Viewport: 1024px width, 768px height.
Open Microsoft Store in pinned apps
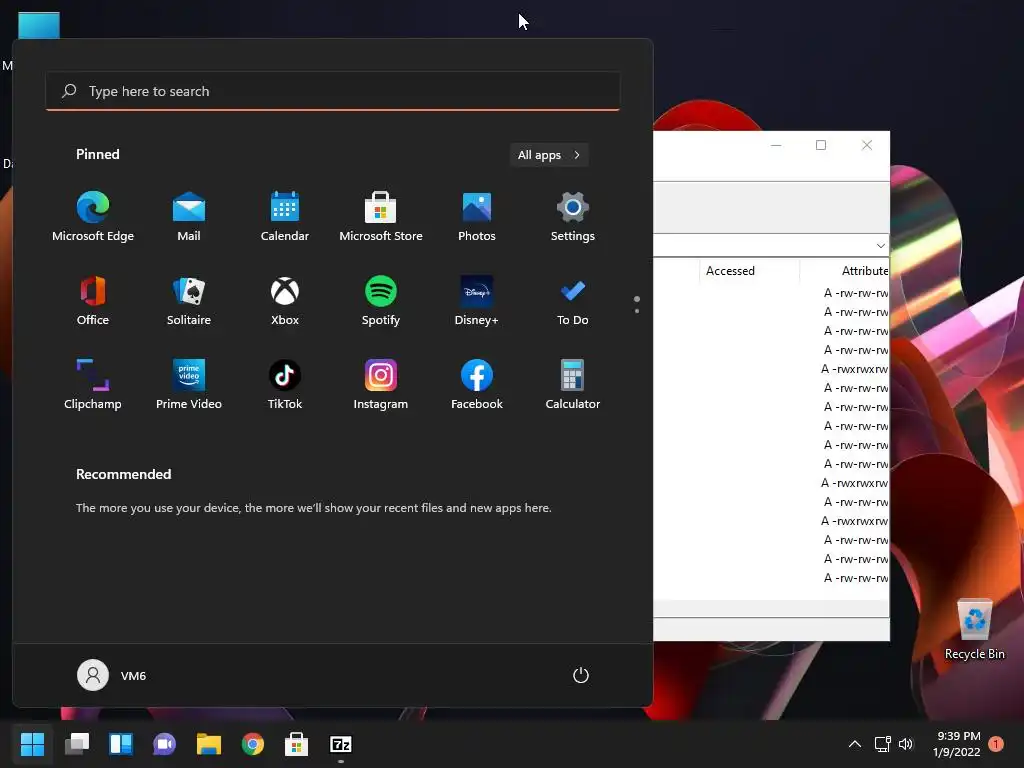point(381,217)
